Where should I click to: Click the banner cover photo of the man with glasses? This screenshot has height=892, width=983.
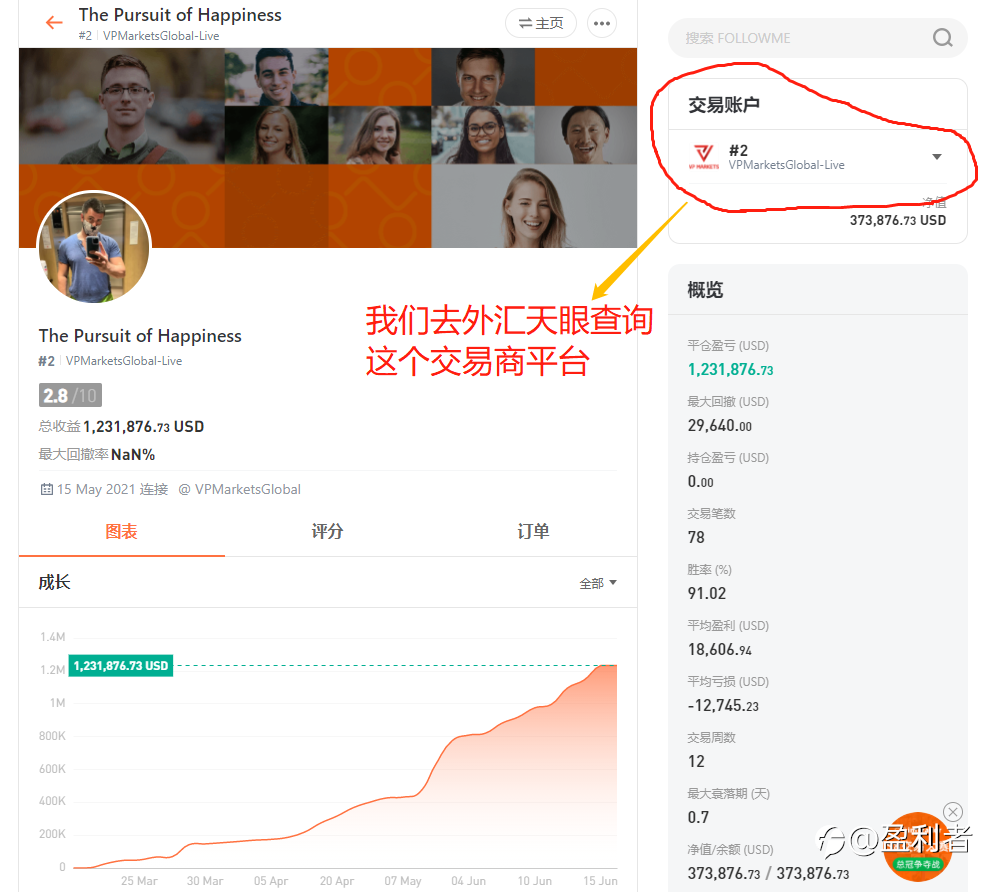point(122,106)
